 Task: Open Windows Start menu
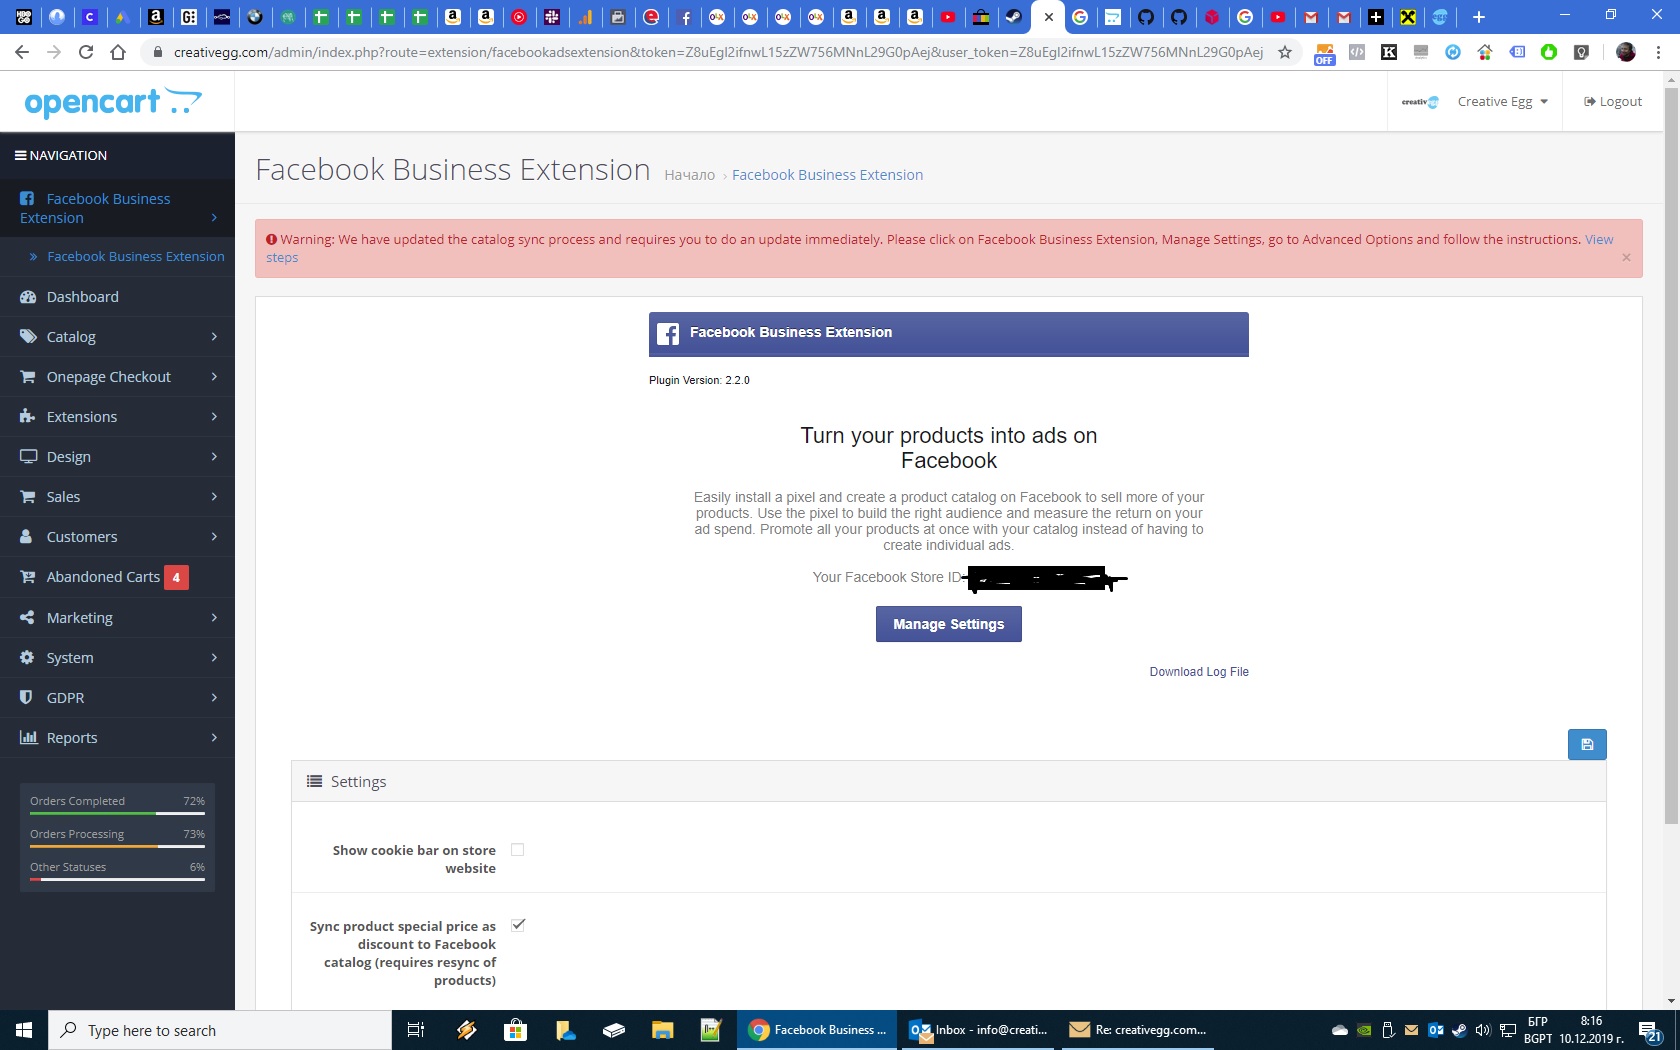tap(24, 1030)
